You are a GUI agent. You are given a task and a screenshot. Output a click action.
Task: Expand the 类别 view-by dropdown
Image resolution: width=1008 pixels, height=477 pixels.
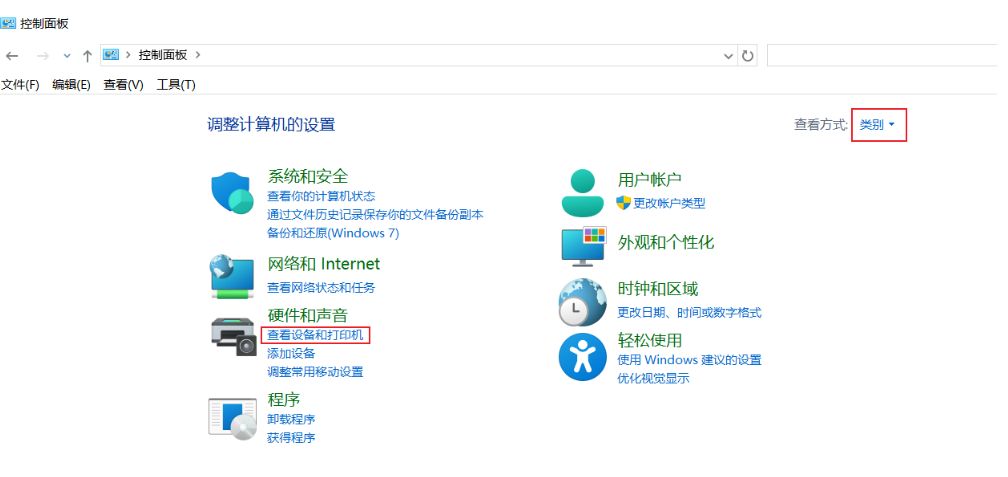(x=877, y=125)
